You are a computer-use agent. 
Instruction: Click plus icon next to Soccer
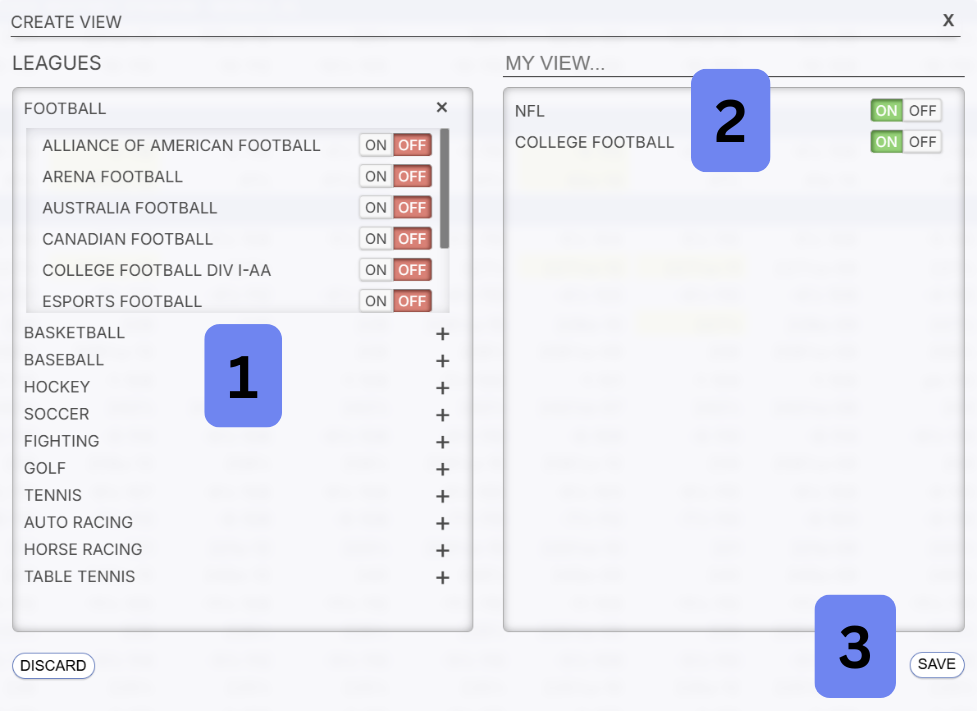tap(442, 415)
